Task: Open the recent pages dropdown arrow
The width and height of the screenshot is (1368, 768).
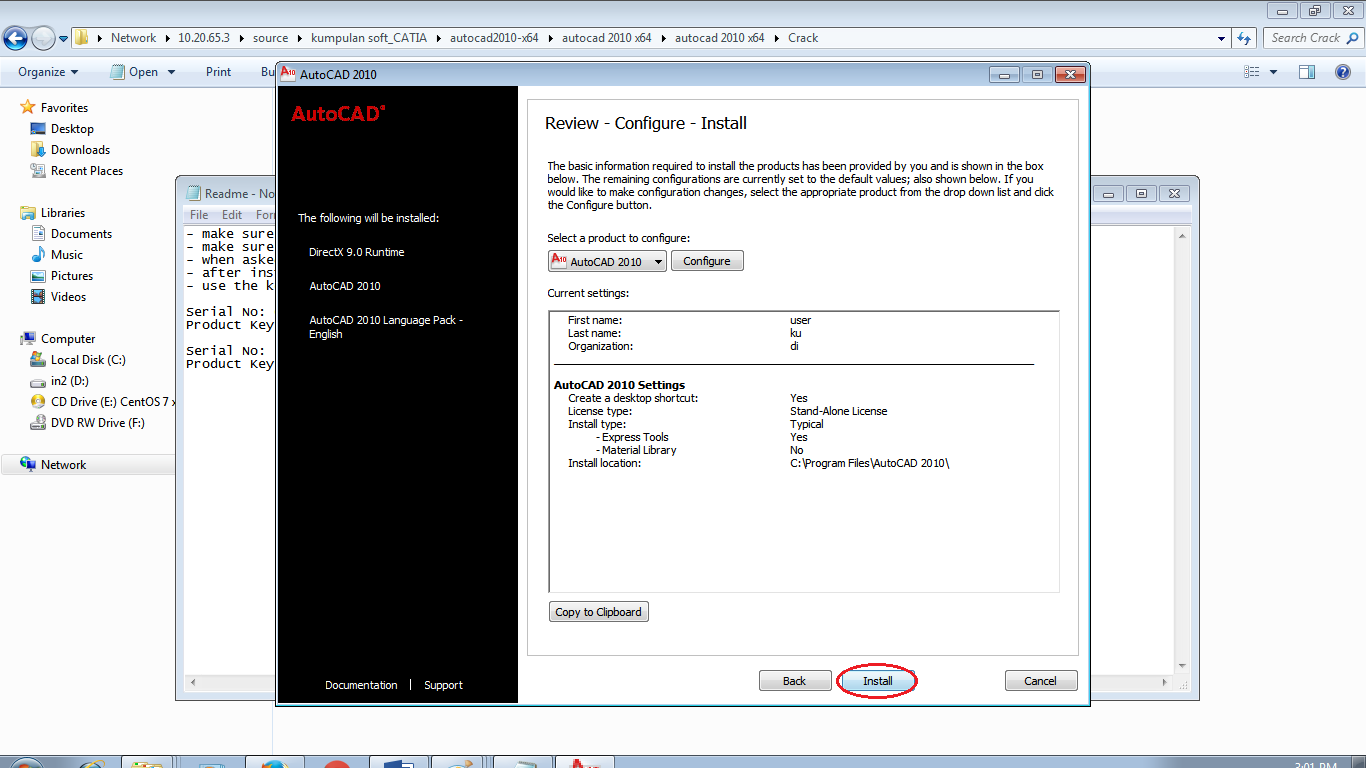Action: tap(64, 39)
